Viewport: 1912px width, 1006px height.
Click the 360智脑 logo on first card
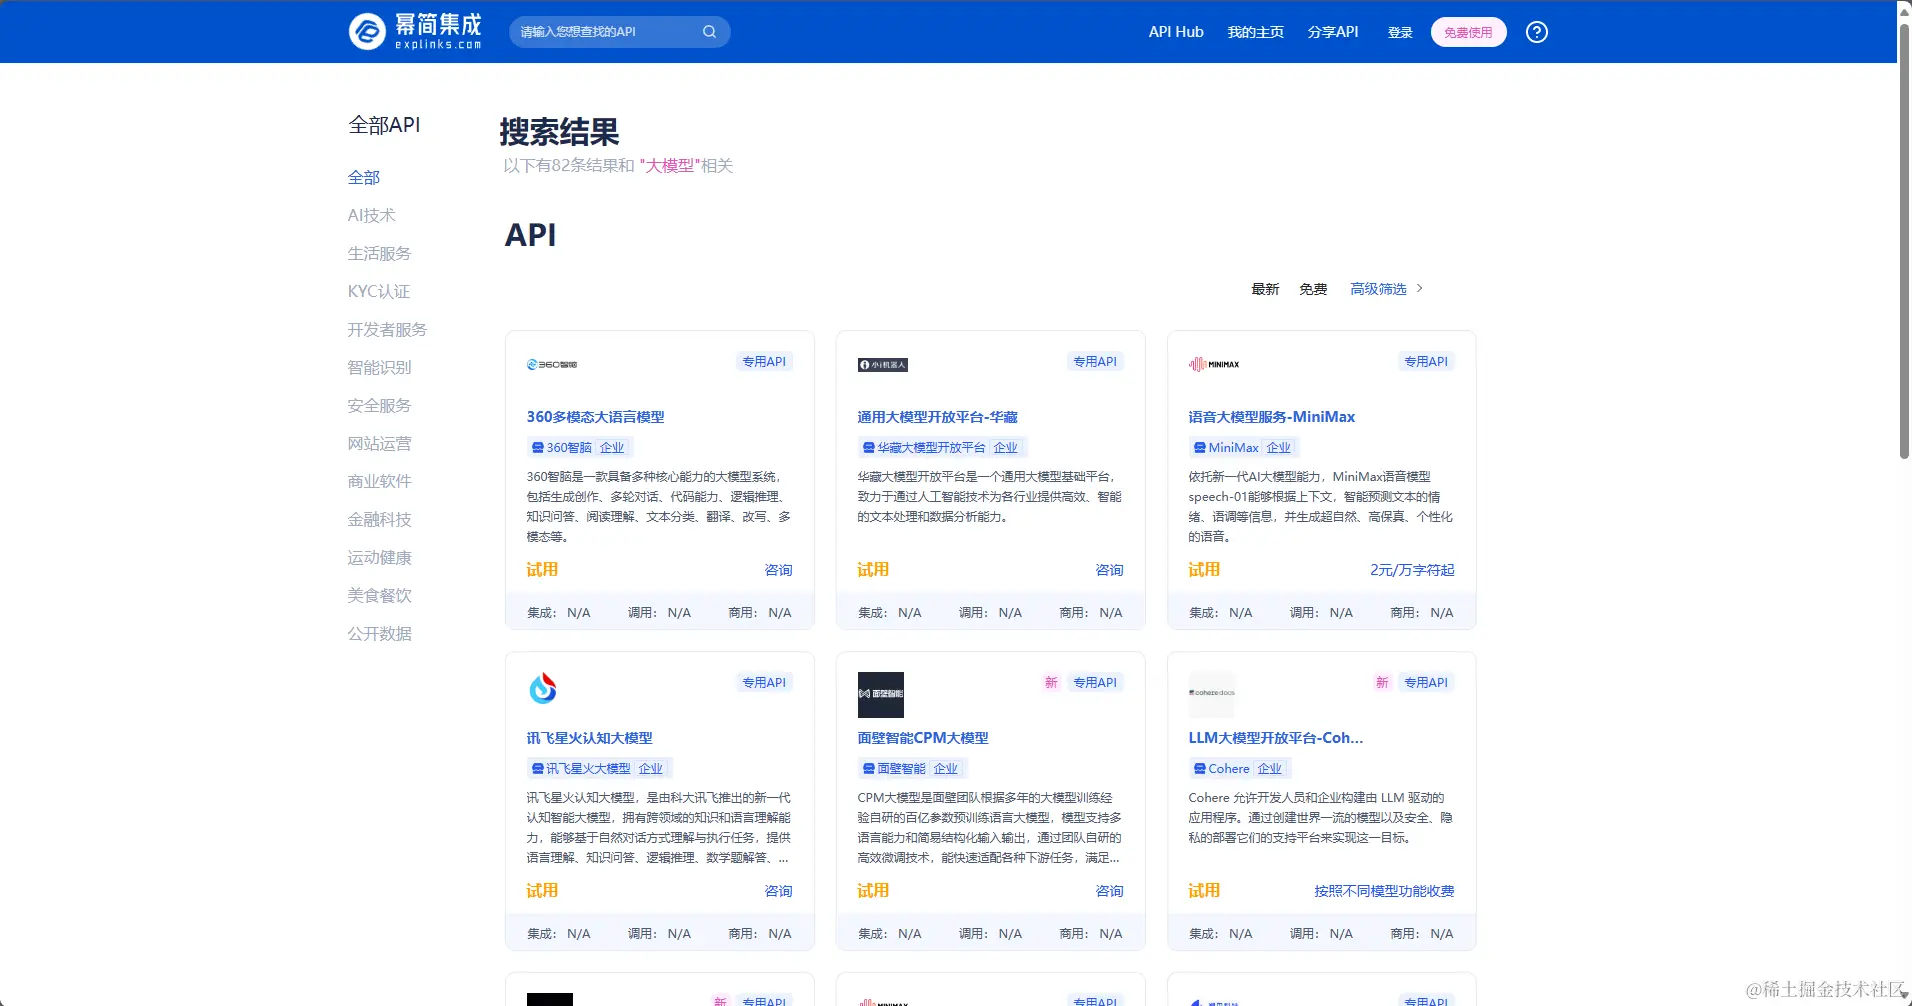[x=552, y=364]
